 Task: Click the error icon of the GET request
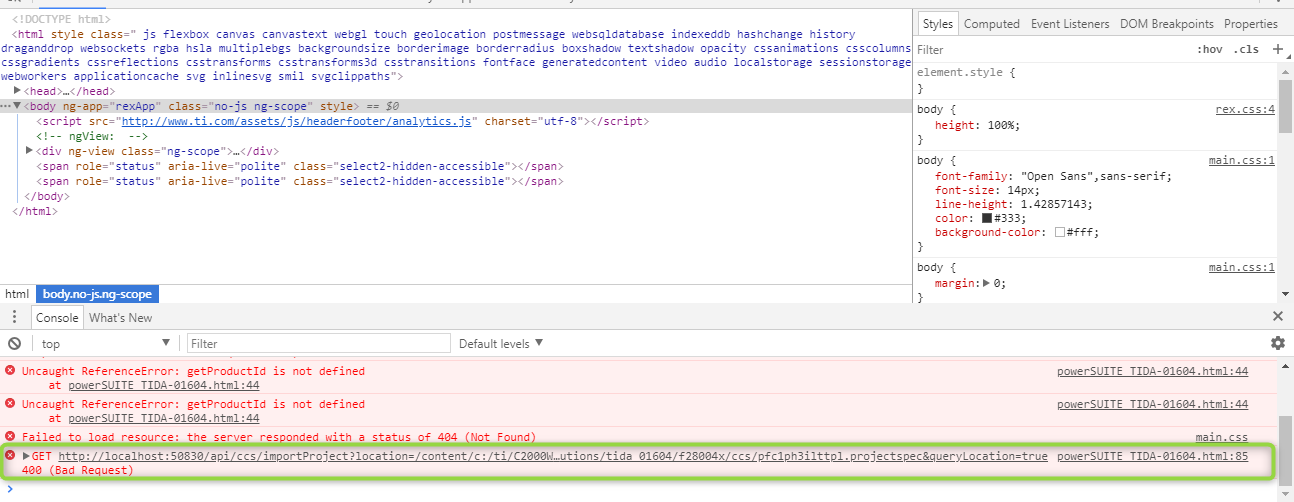(x=10, y=456)
